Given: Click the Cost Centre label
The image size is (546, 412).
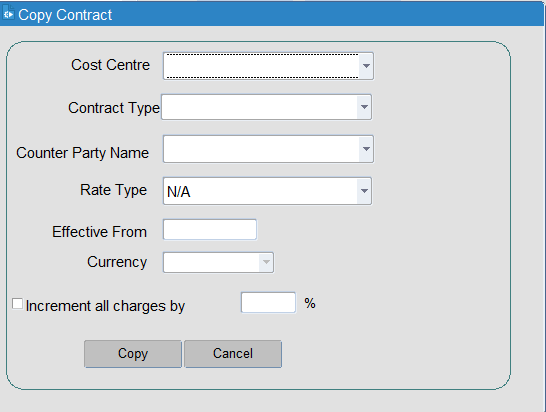Looking at the screenshot, I should pos(110,65).
